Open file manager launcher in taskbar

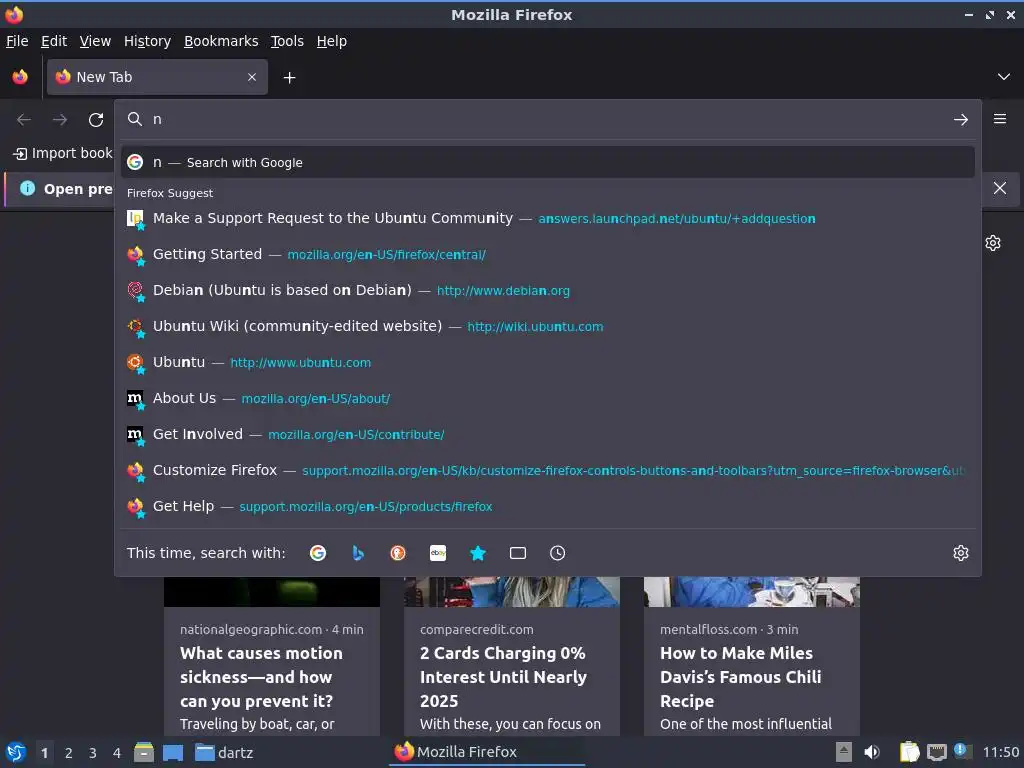[144, 752]
